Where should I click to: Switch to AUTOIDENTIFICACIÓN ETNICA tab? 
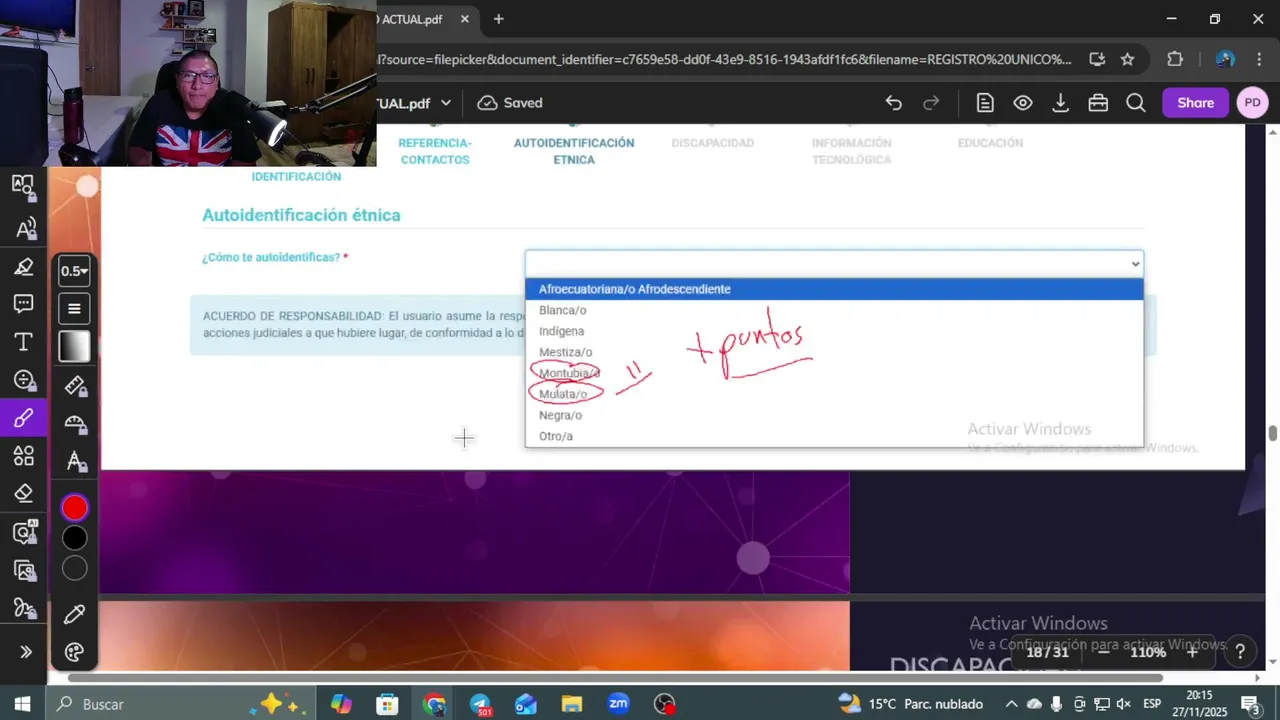pyautogui.click(x=574, y=151)
